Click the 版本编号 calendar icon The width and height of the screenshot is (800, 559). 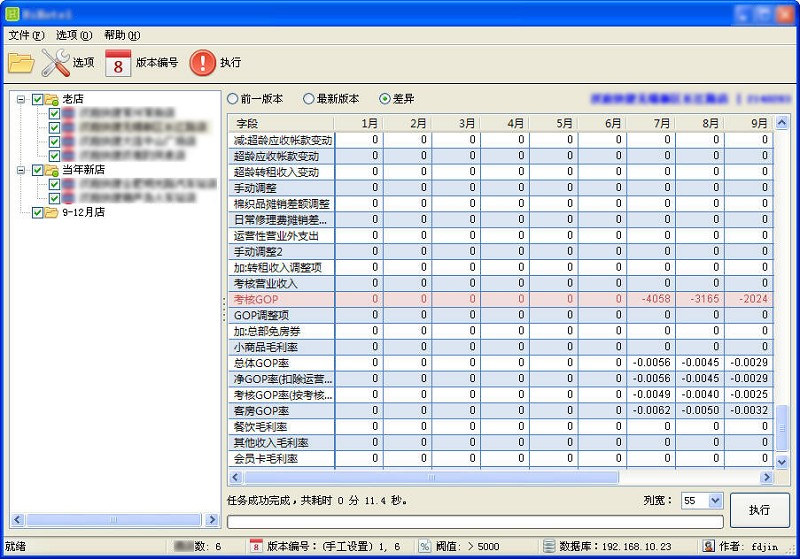coord(118,62)
